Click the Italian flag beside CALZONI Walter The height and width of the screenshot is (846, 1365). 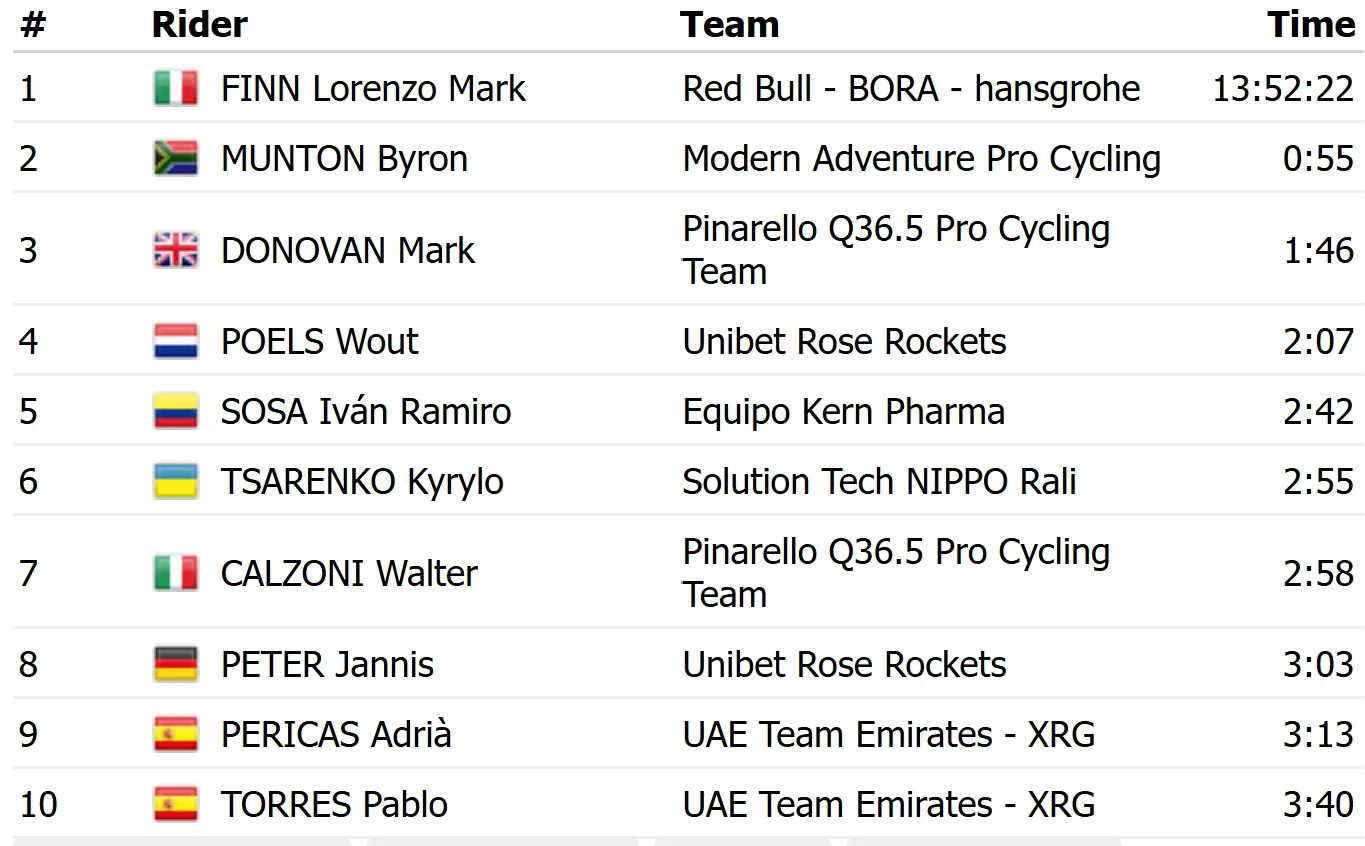[176, 573]
